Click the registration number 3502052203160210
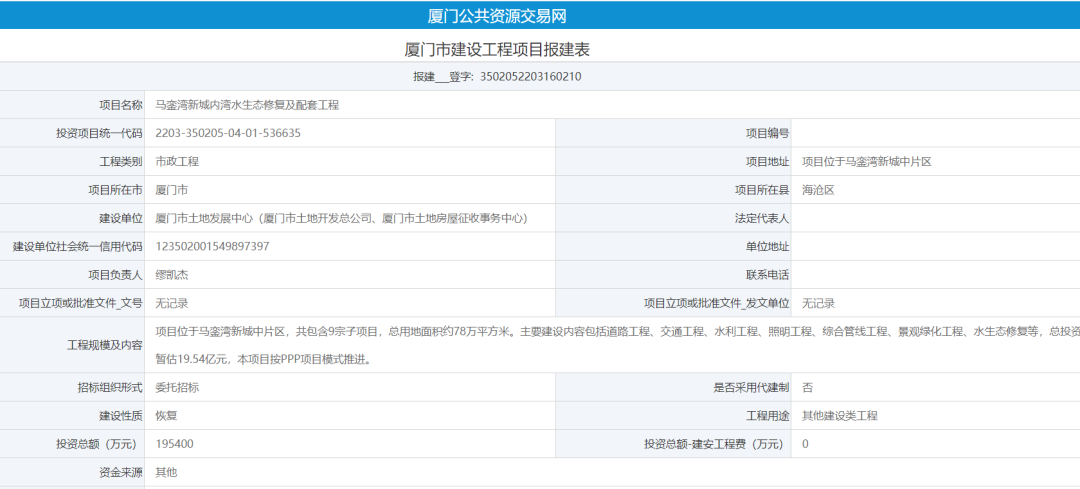This screenshot has width=1080, height=489. pyautogui.click(x=531, y=76)
